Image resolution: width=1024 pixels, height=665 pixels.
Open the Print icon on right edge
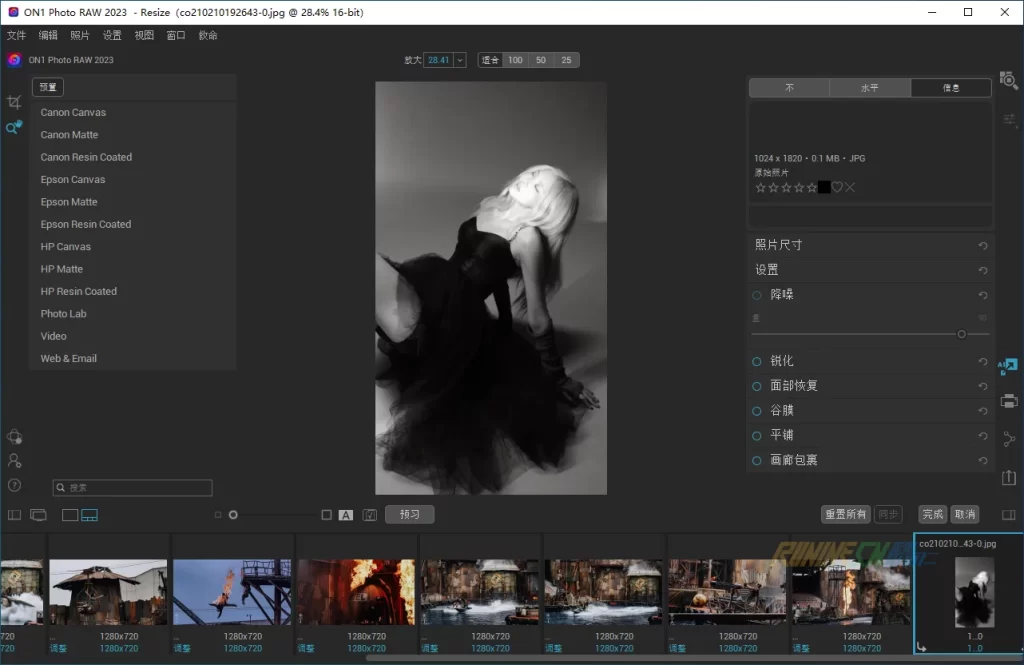pyautogui.click(x=1009, y=401)
